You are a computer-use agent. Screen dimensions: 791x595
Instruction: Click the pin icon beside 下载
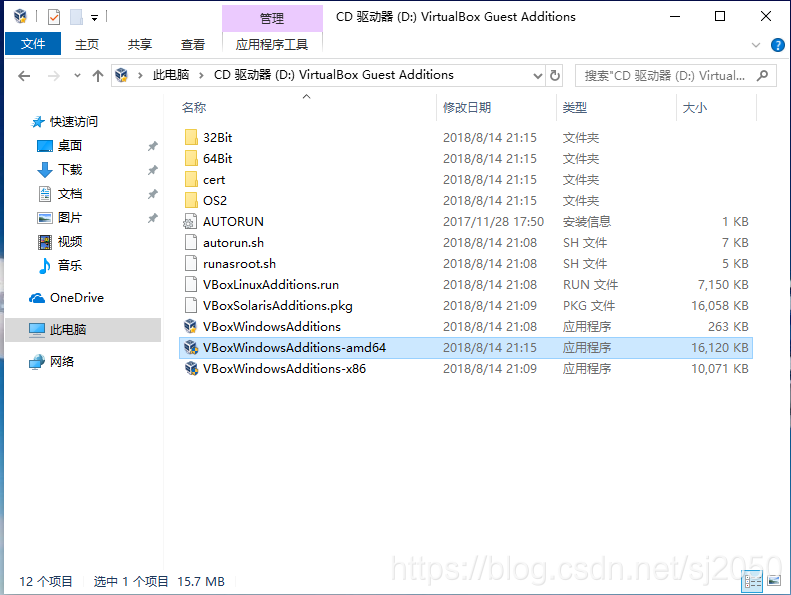click(152, 170)
